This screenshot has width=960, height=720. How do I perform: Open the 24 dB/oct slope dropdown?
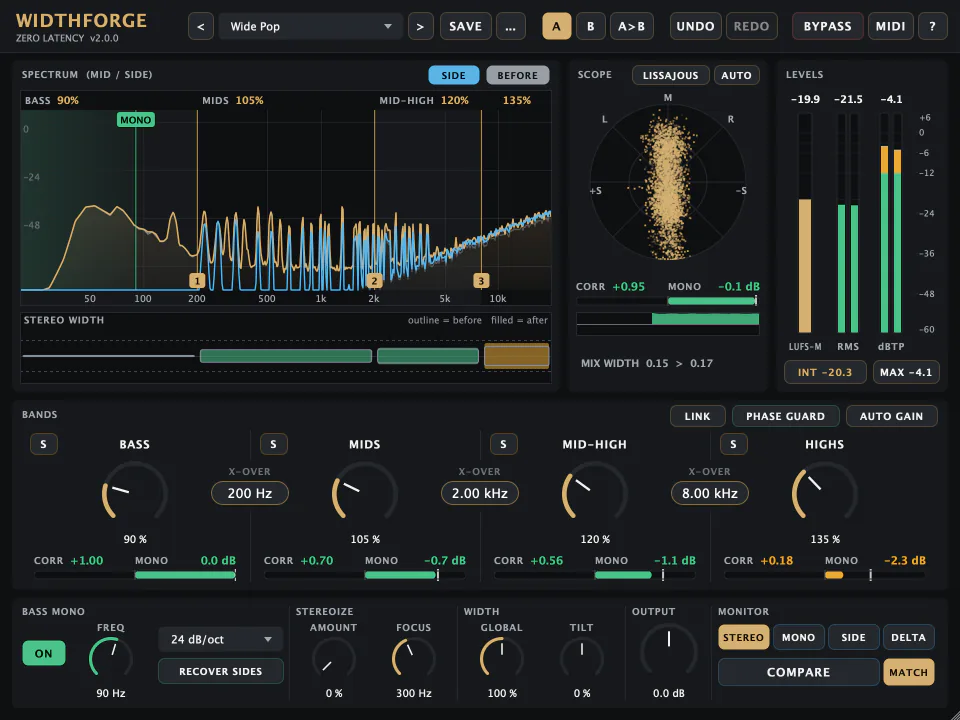[220, 639]
